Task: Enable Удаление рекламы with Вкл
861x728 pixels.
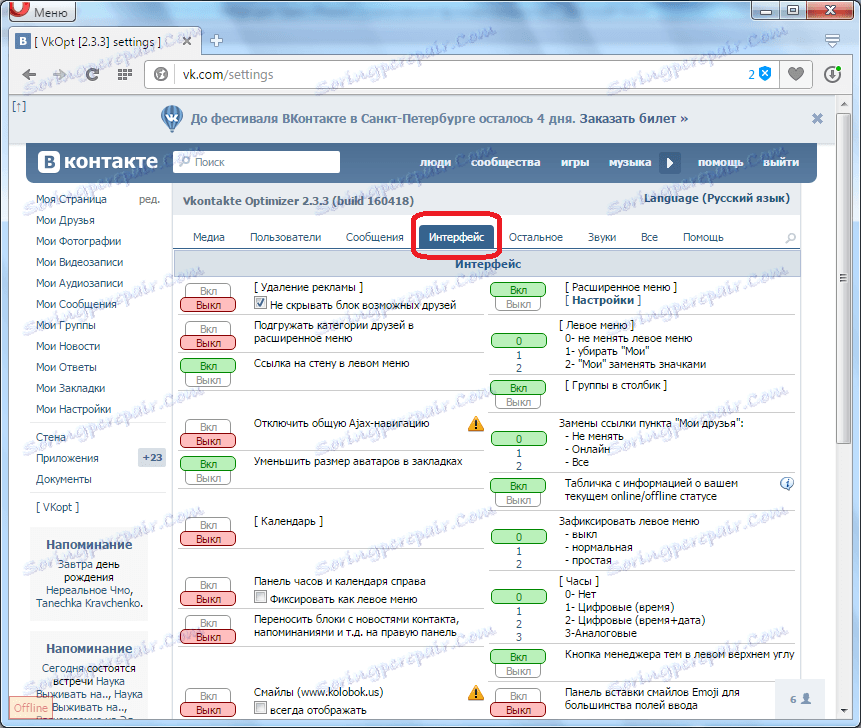Action: [208, 291]
